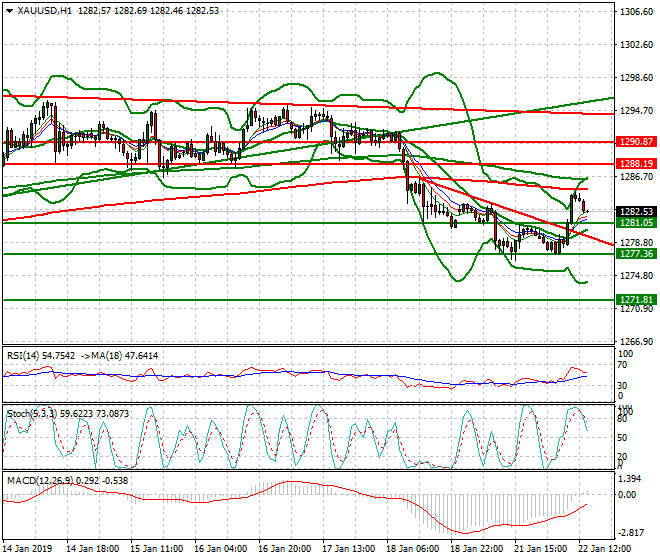
Task: Click the 21 Jan 15:00 time axis label
Action: pos(540,549)
